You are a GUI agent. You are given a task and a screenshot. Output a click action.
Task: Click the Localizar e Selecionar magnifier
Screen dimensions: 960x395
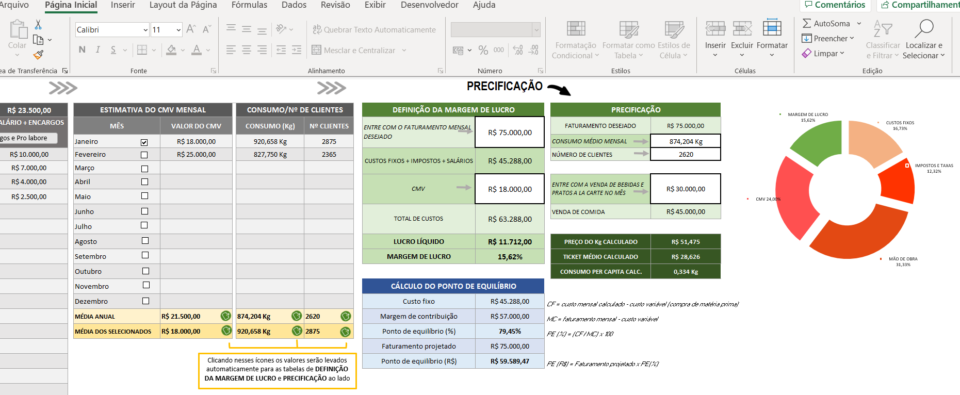click(924, 28)
